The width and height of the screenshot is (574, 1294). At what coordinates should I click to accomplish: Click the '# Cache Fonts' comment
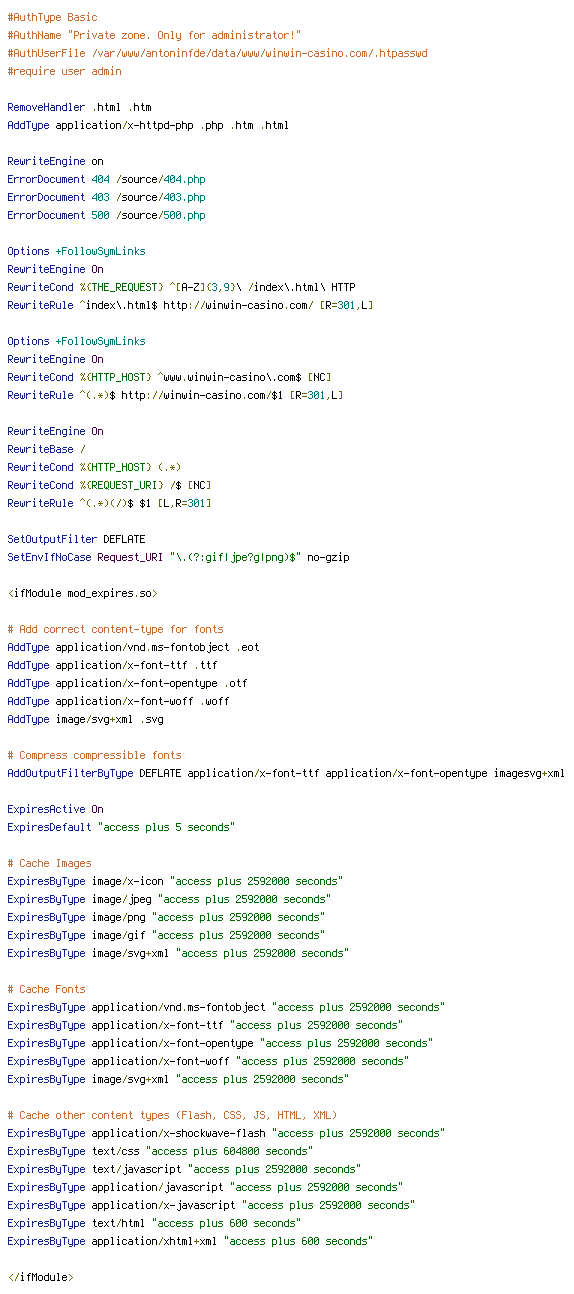46,989
